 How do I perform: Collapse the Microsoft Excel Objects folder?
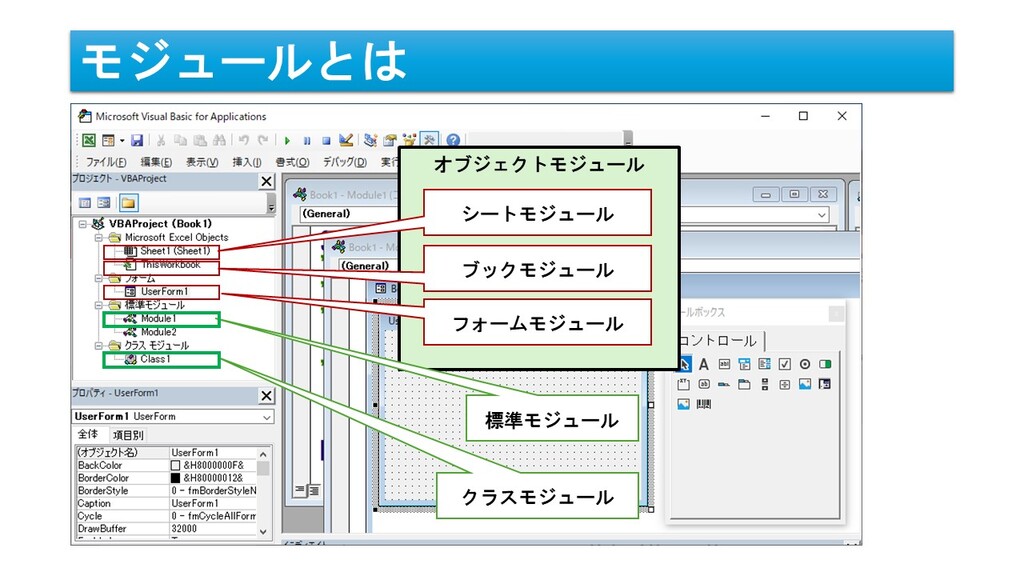click(98, 238)
